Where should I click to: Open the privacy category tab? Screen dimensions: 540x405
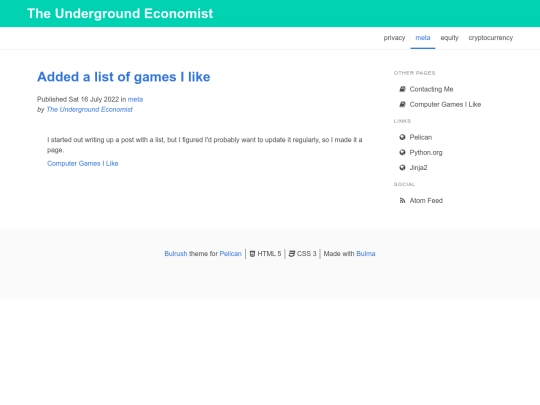394,38
